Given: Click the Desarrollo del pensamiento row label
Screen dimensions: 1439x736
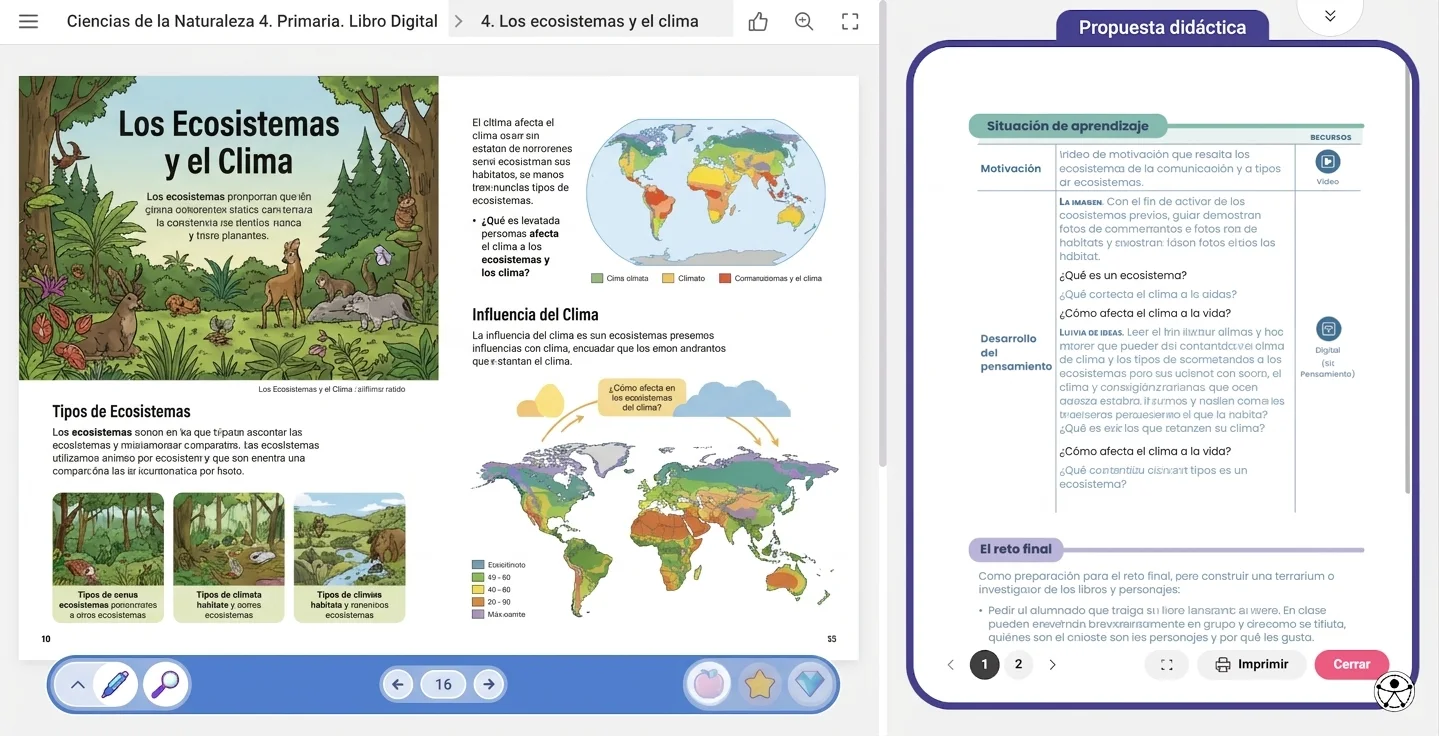Looking at the screenshot, I should [x=1015, y=352].
